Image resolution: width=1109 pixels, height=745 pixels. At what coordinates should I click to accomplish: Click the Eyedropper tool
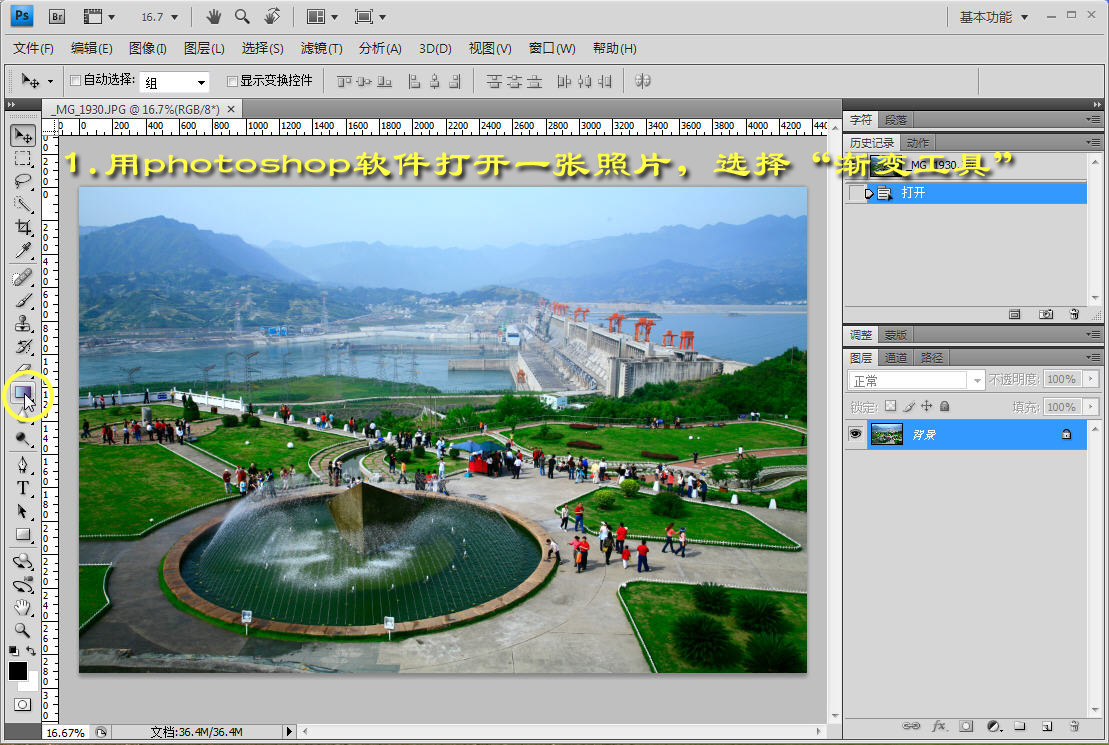23,251
